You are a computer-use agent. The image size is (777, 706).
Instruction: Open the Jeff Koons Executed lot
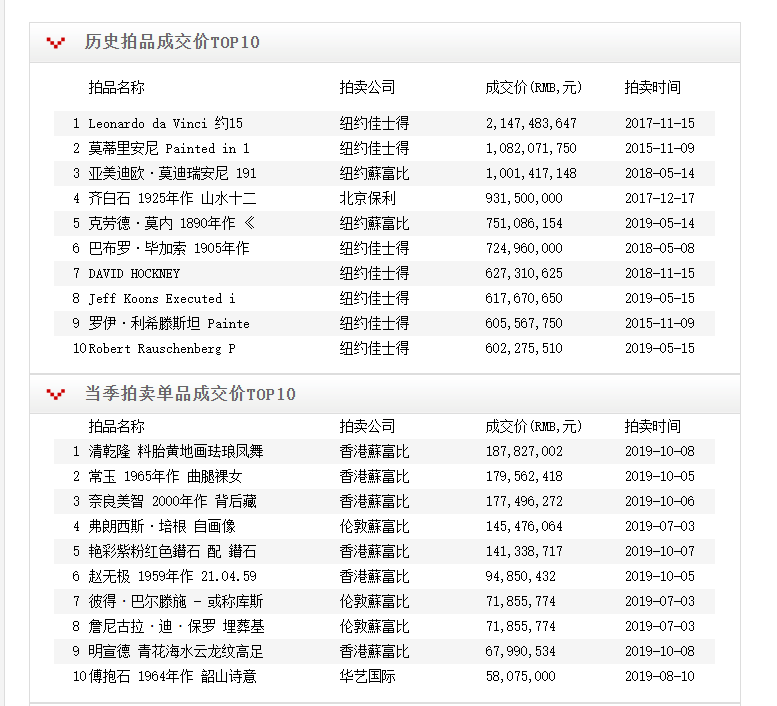click(x=162, y=298)
